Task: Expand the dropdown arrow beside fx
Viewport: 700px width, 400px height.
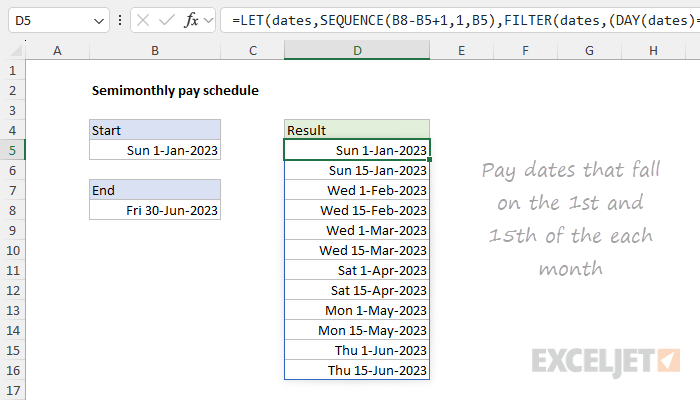Action: [x=208, y=21]
